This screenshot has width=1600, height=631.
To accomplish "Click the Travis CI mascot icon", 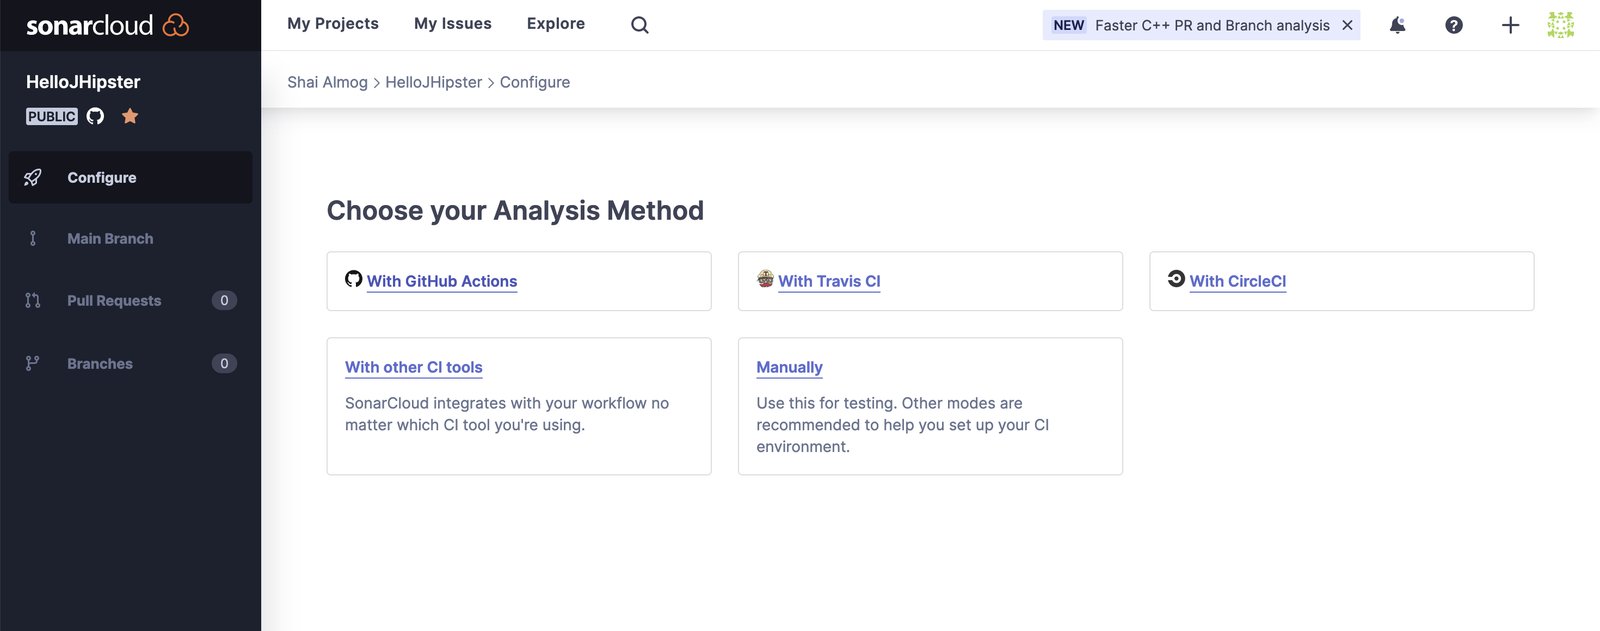I will [765, 279].
